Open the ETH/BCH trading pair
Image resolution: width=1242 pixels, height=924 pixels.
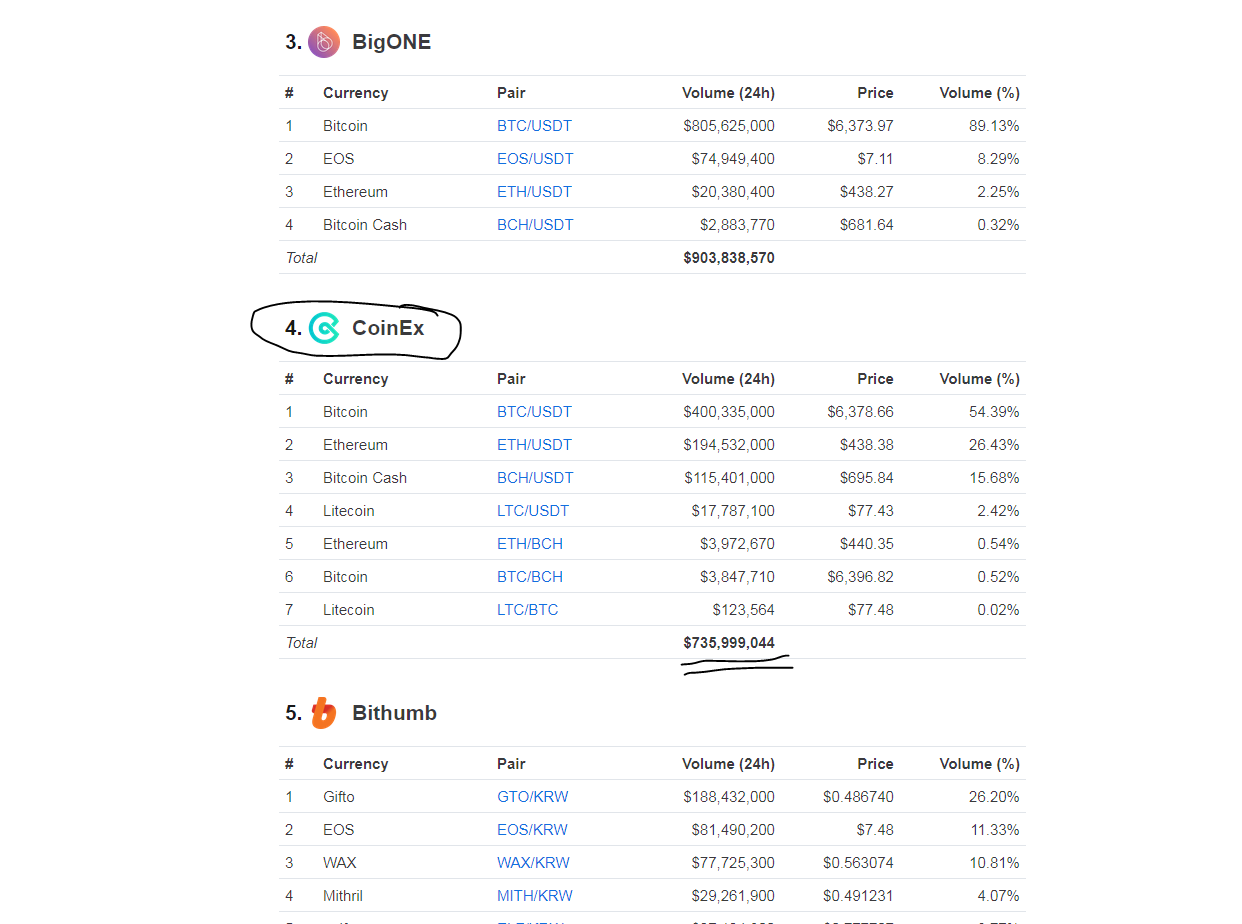[530, 544]
